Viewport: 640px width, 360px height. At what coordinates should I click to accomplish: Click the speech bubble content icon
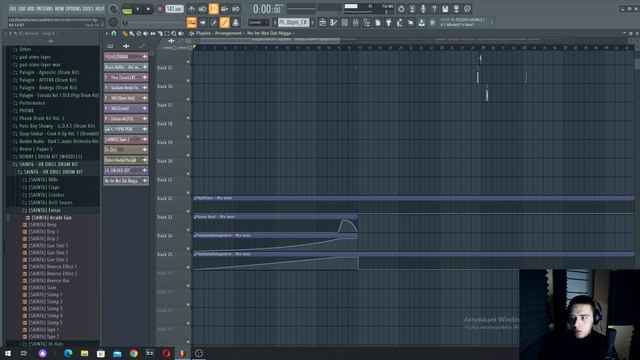(467, 9)
